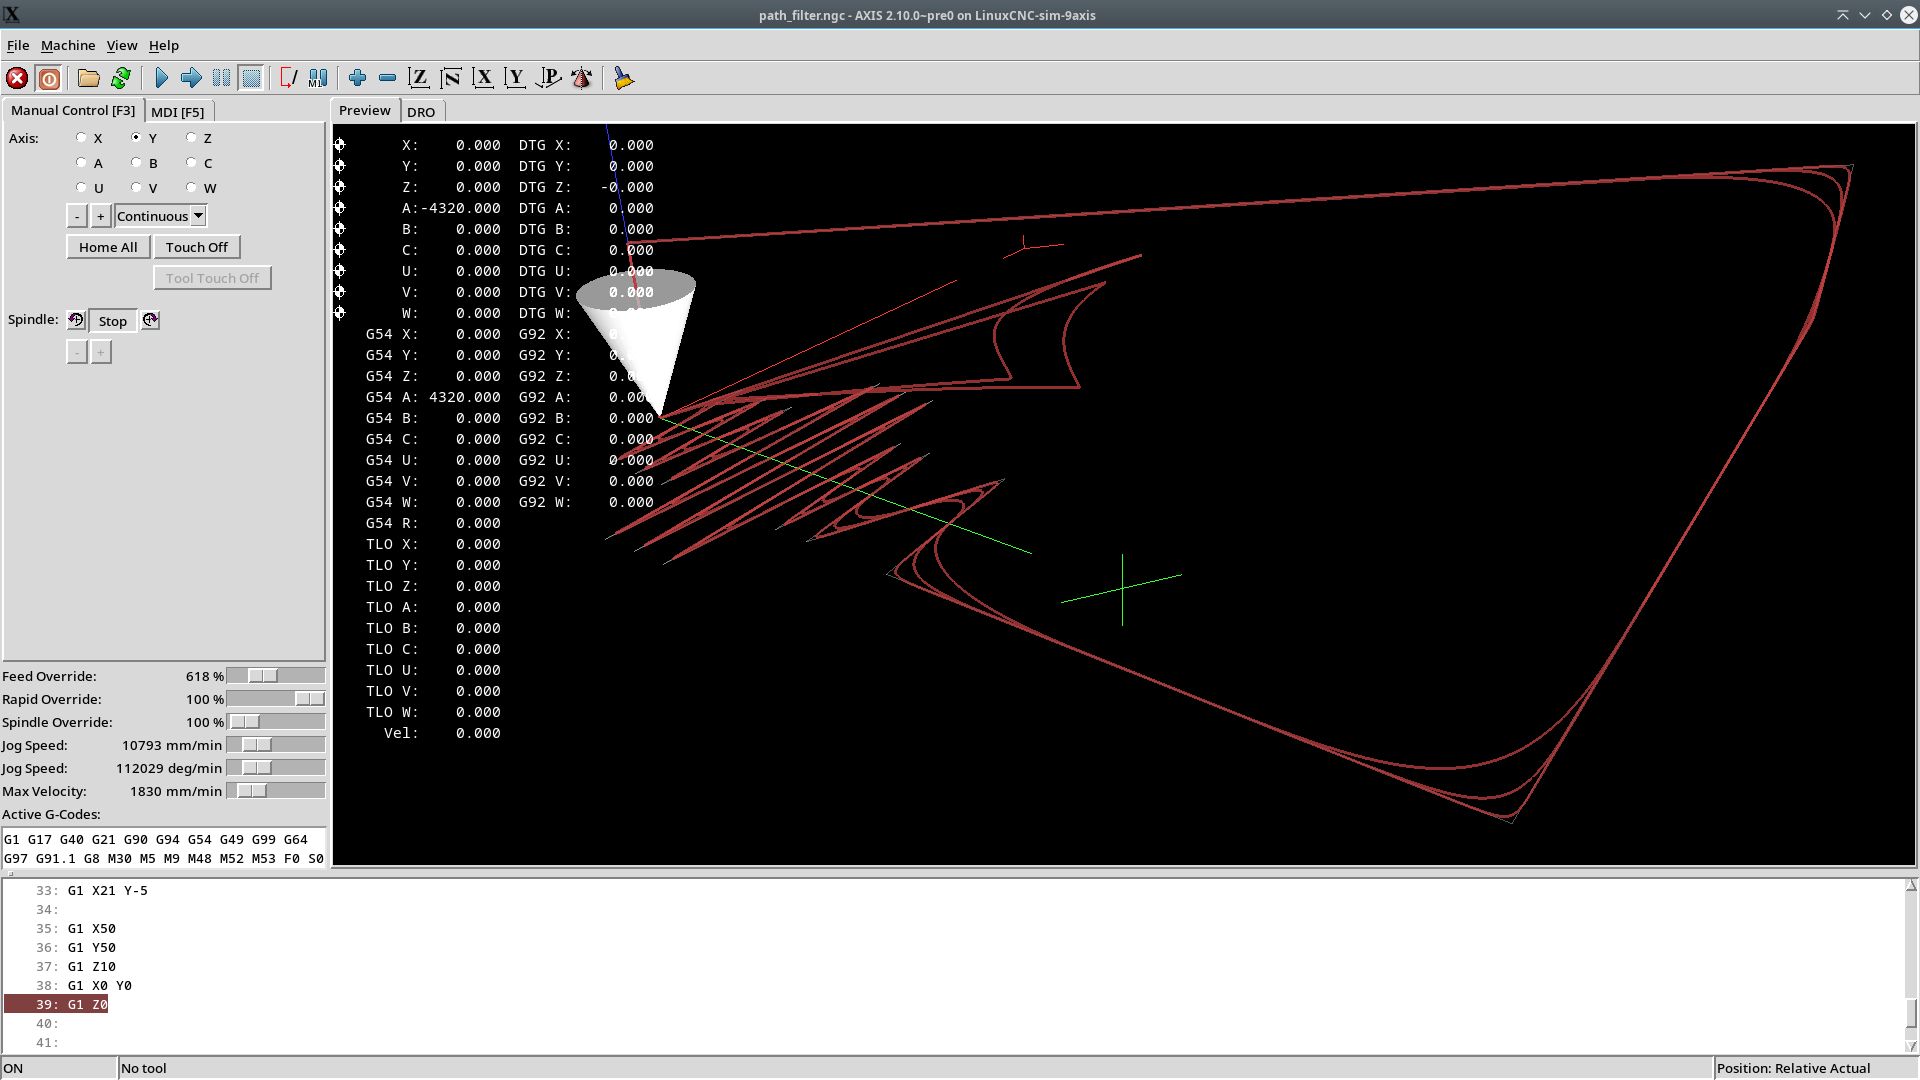Toggle rotate view mode cone icon
Viewport: 1920px width, 1080px height.
coord(581,78)
